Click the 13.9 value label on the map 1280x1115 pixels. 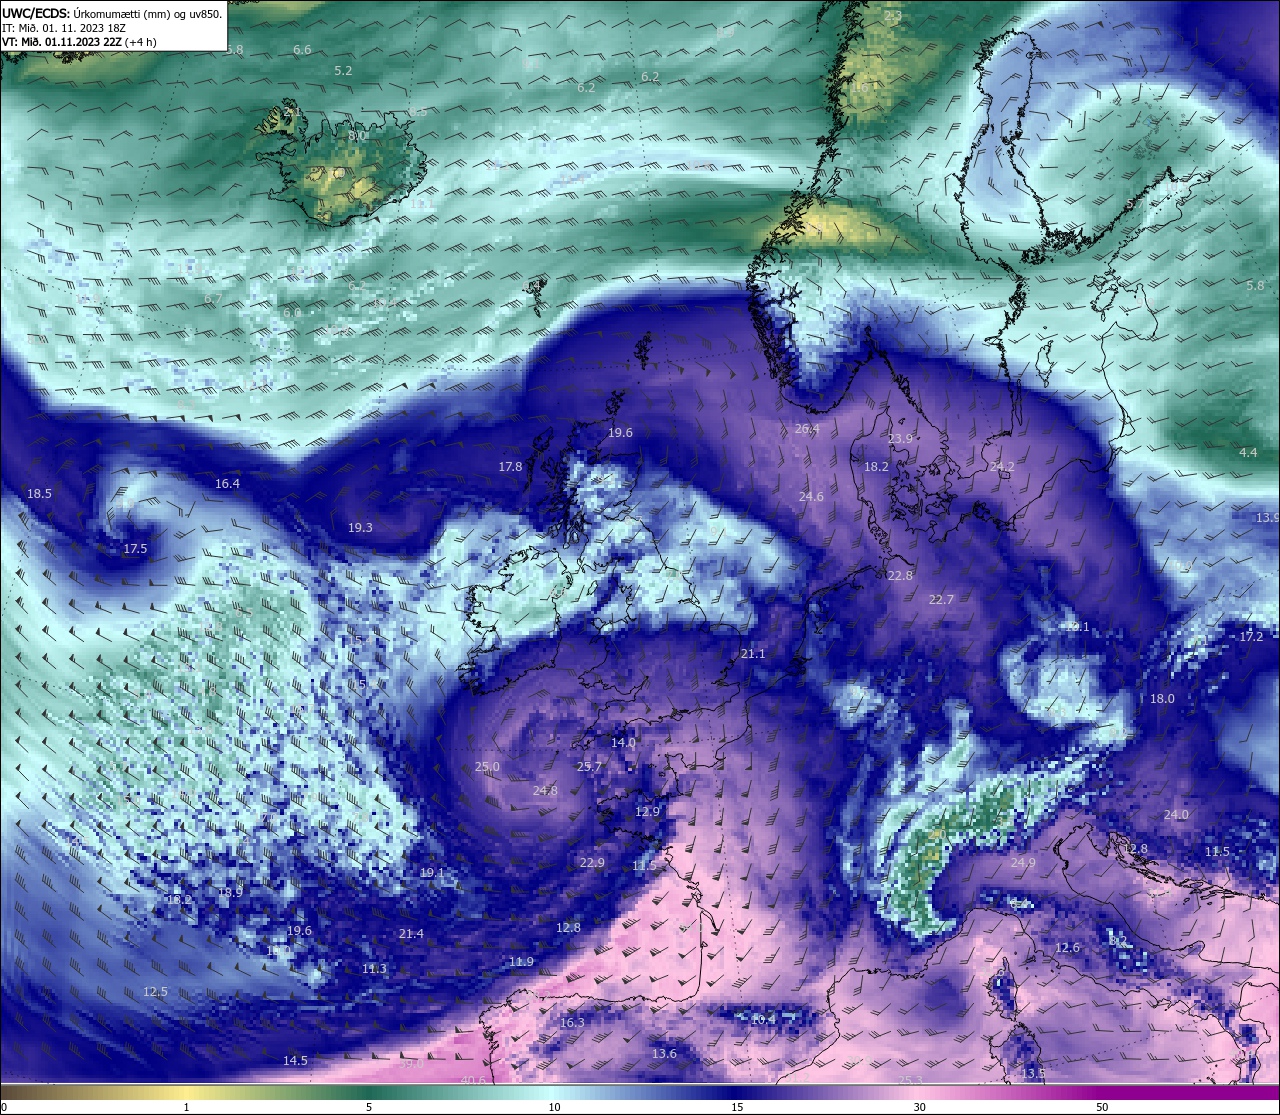pos(1267,518)
